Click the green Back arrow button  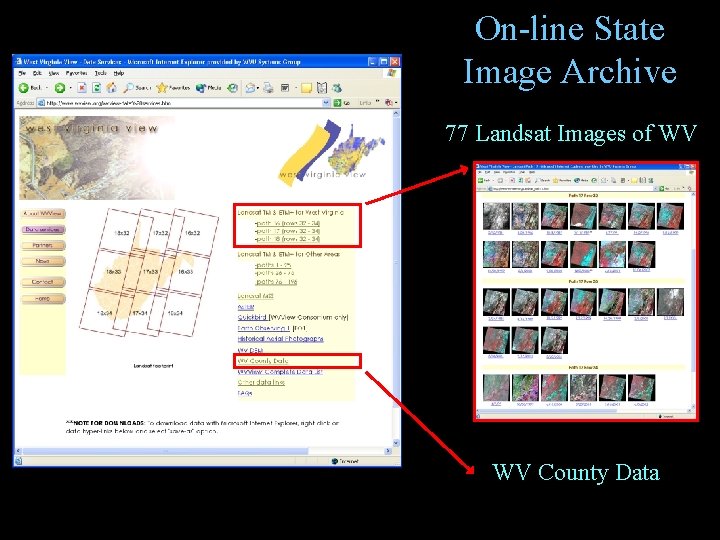(x=24, y=88)
